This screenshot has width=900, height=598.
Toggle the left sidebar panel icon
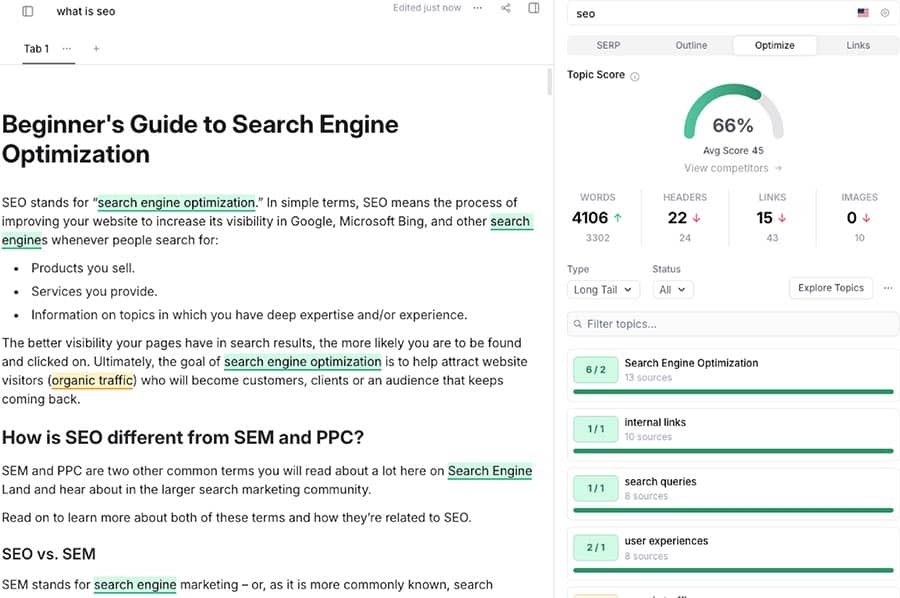tap(27, 11)
